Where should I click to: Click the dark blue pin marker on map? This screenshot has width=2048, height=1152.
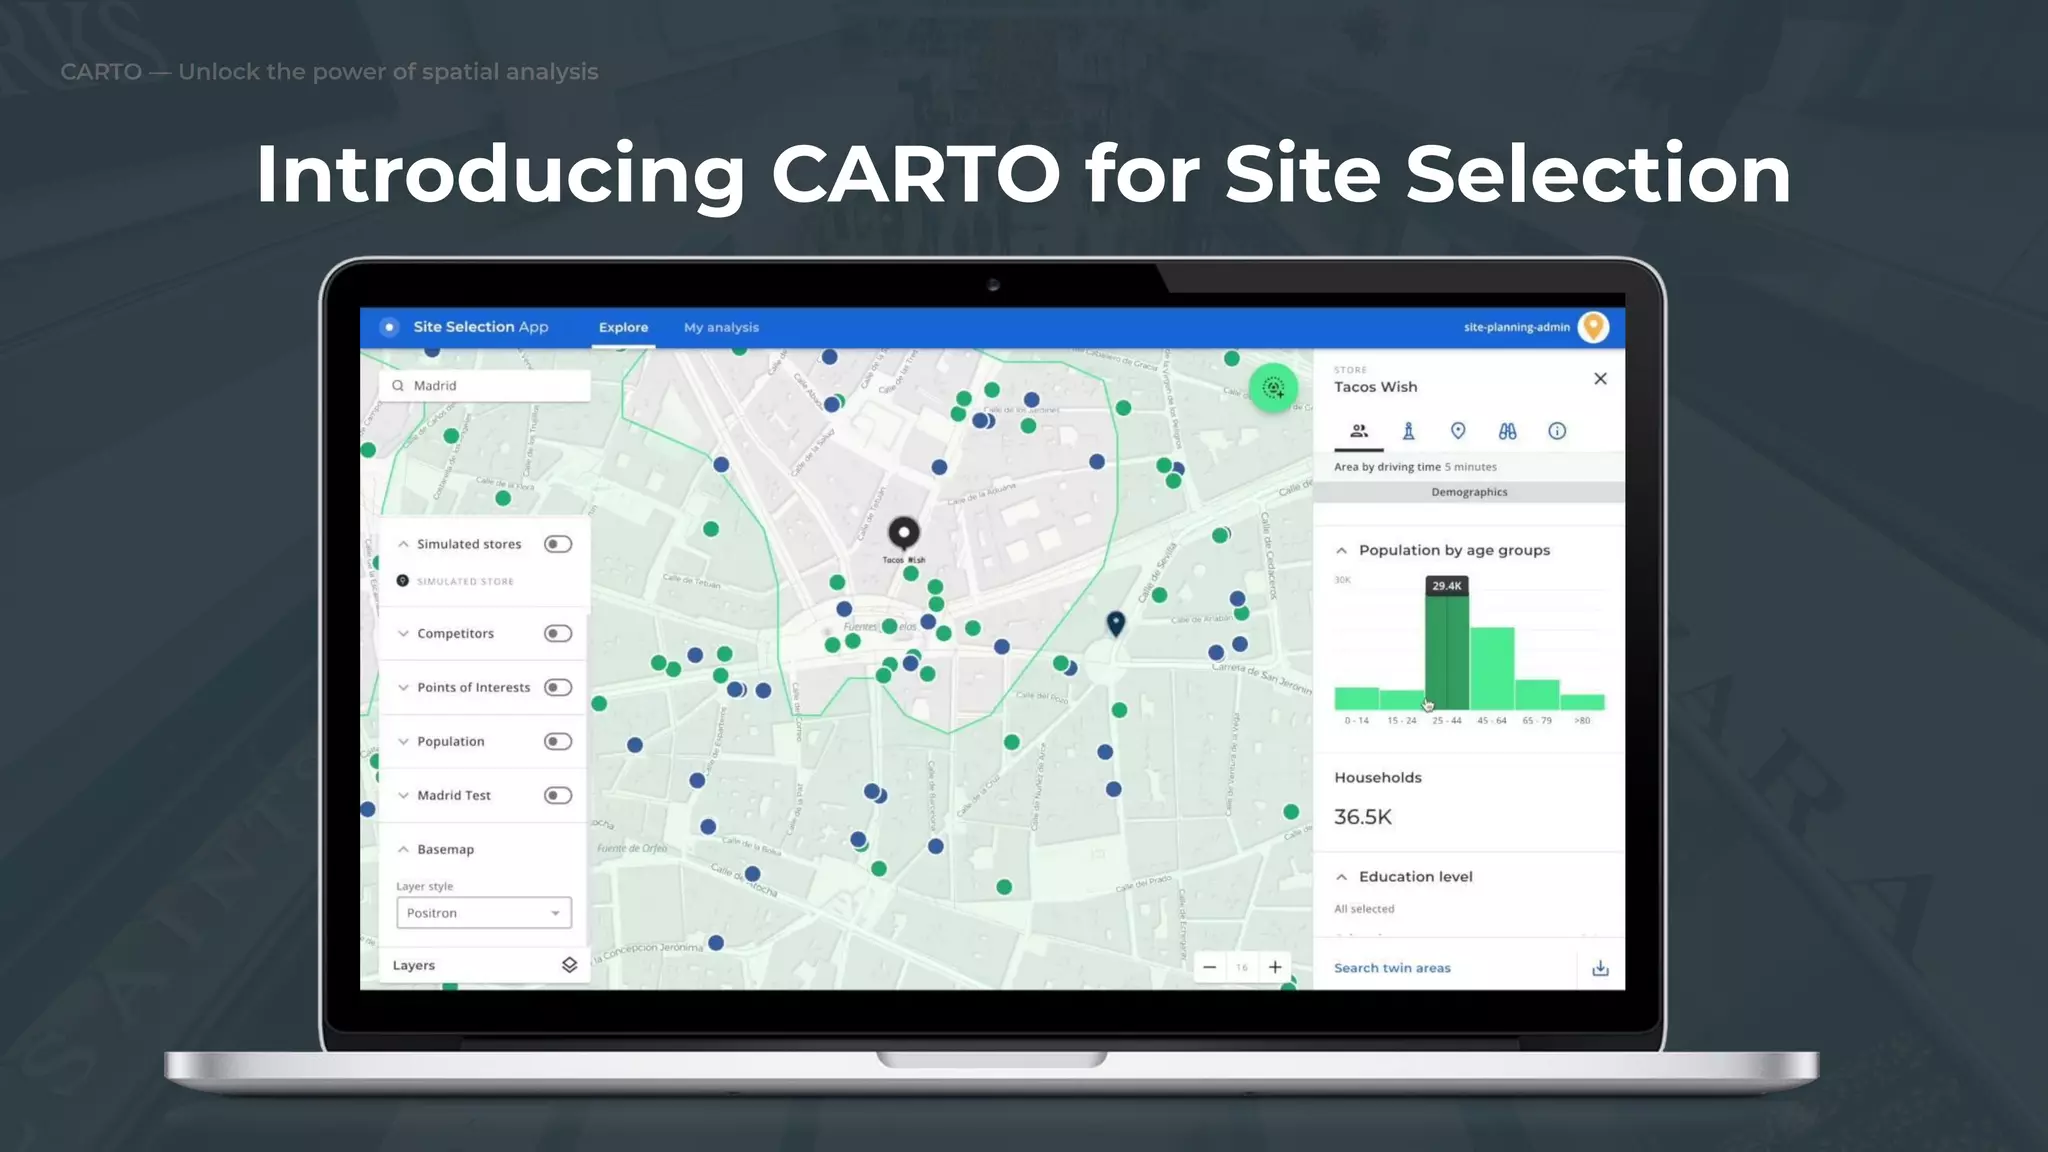pos(1116,624)
